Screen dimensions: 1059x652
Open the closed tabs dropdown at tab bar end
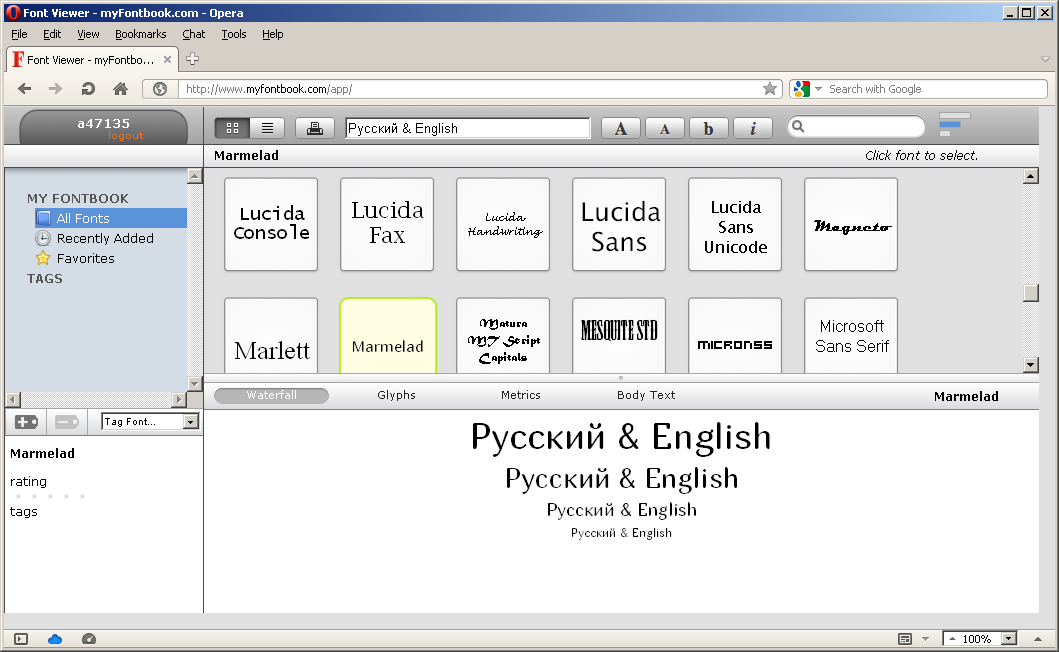(1045, 59)
